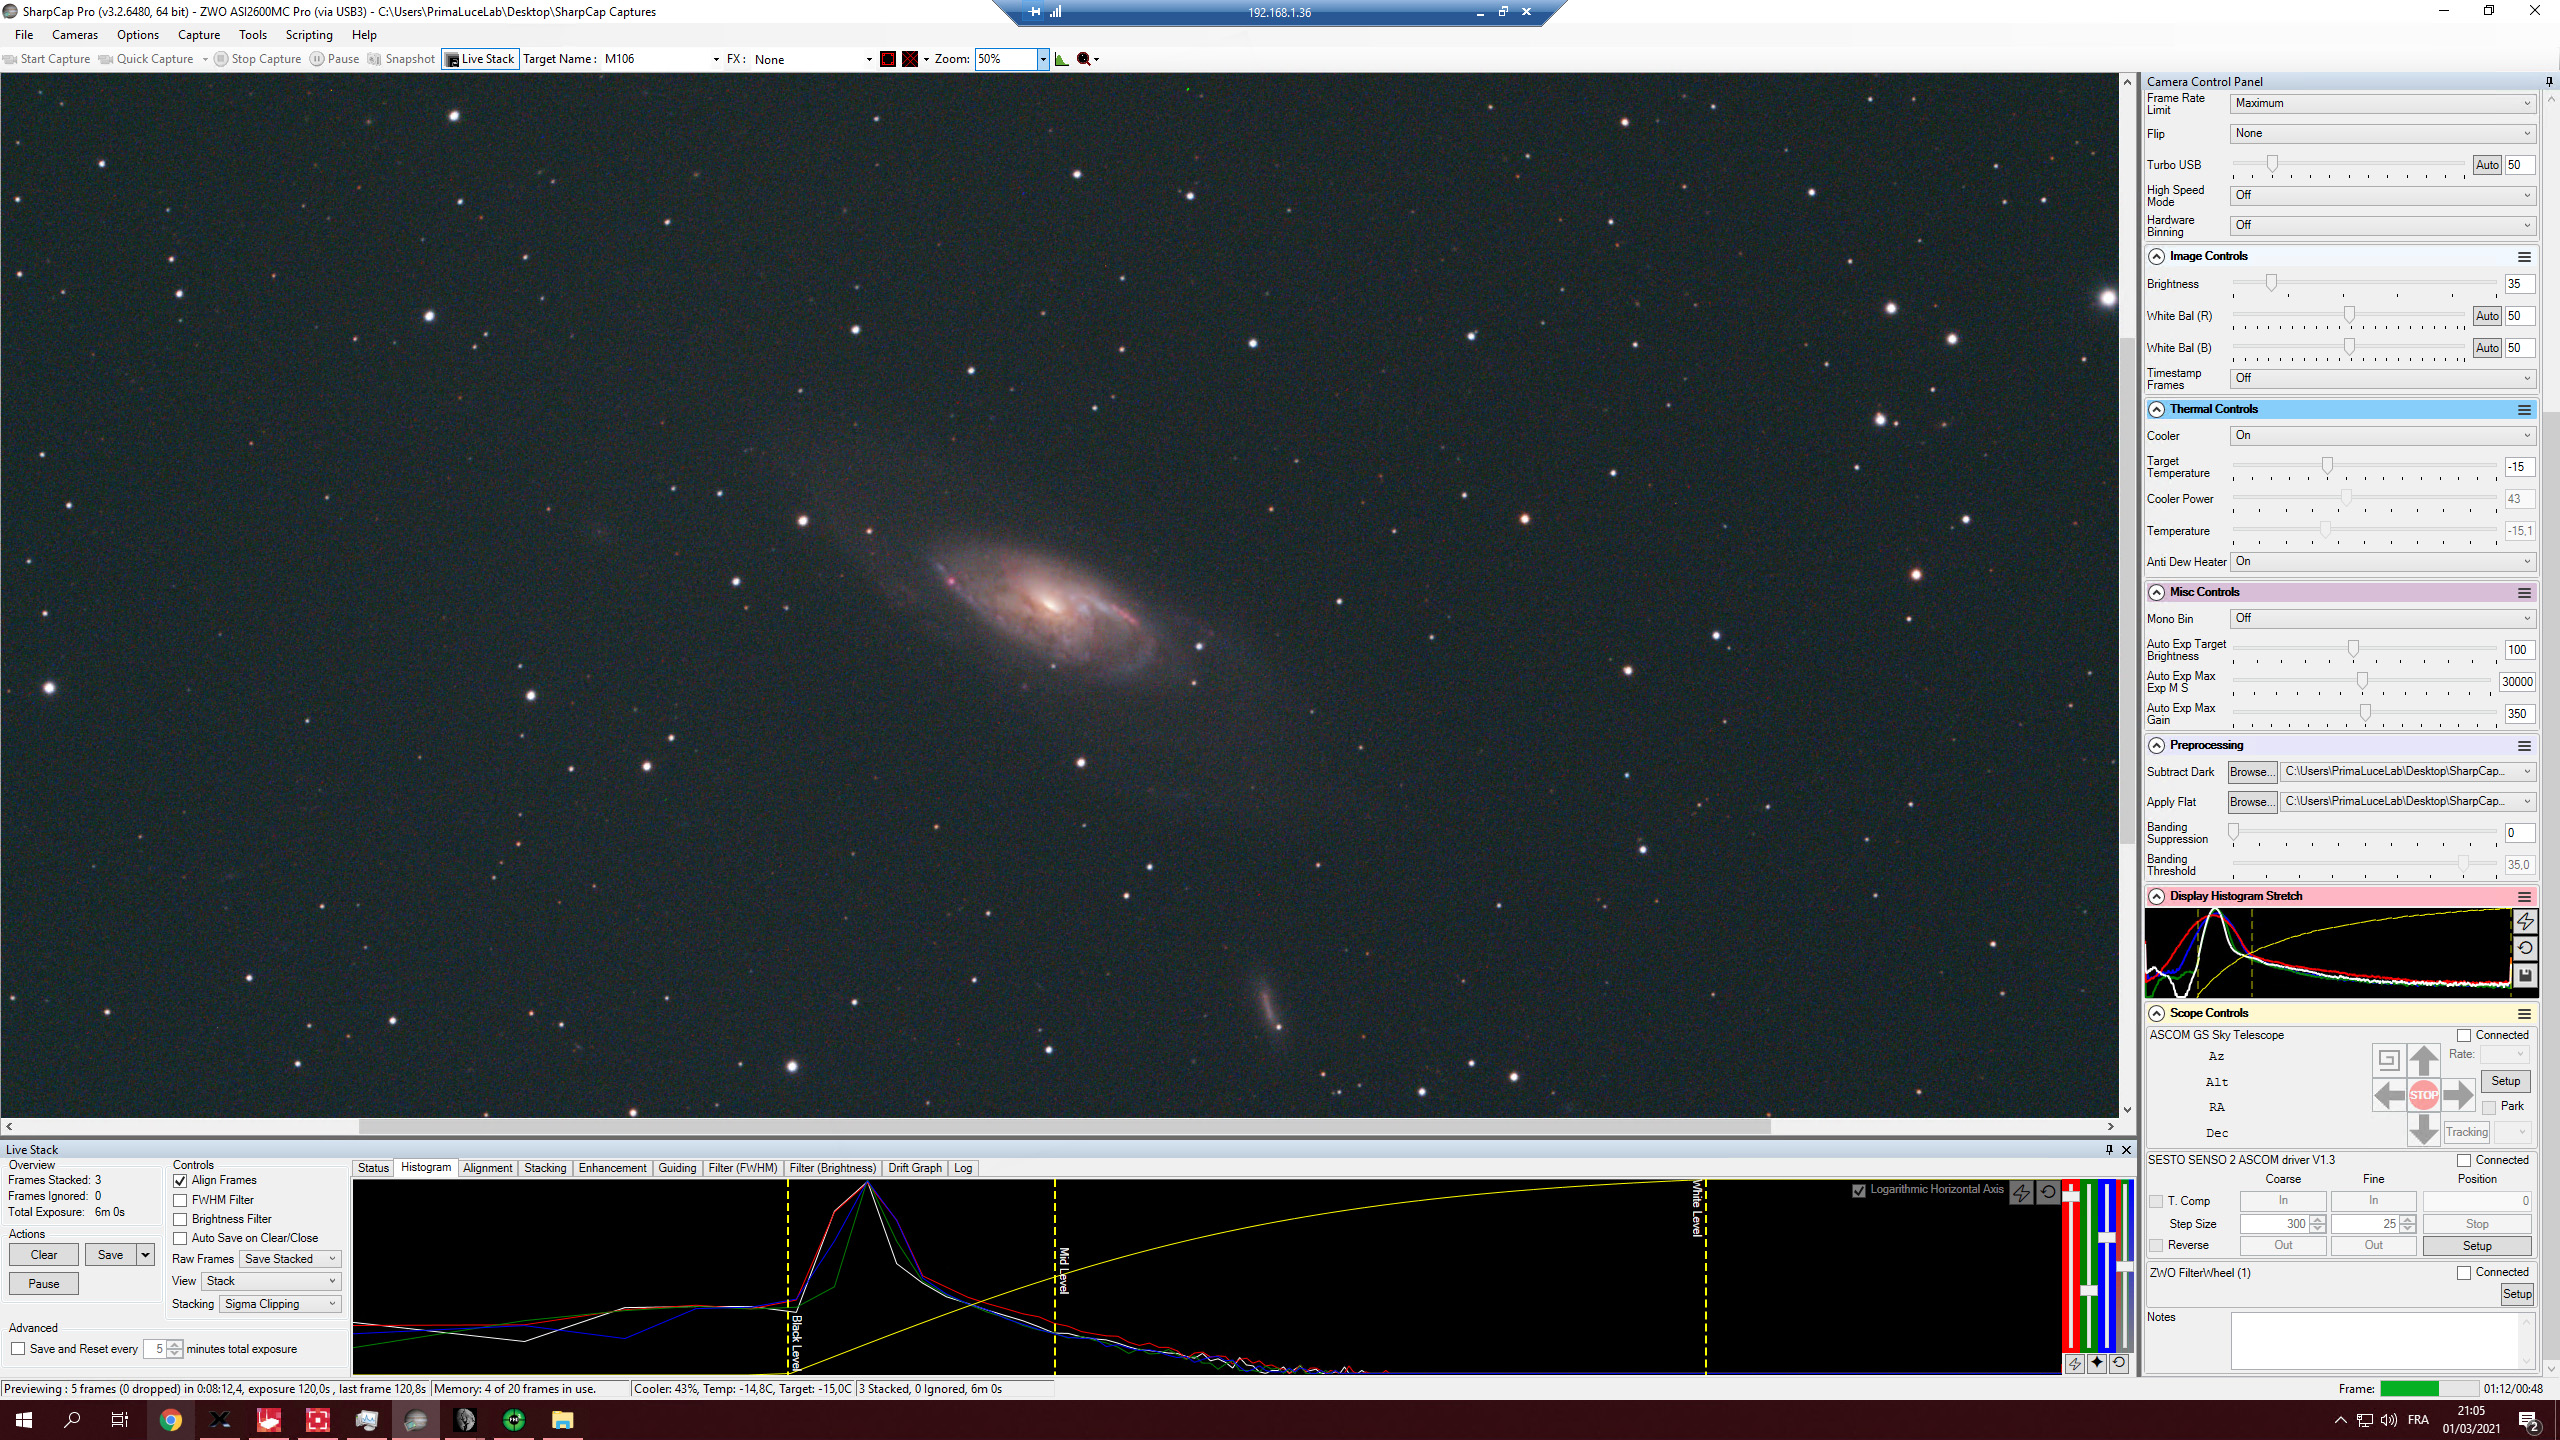Collapse the Thermal Controls section
The height and width of the screenshot is (1440, 2560).
tap(2157, 410)
